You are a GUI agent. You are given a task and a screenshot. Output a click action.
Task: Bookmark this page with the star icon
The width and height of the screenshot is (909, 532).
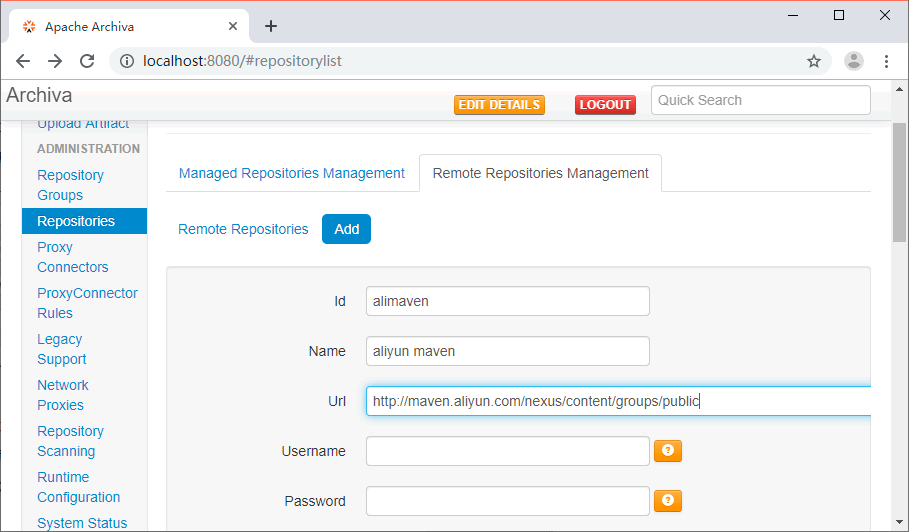[814, 61]
